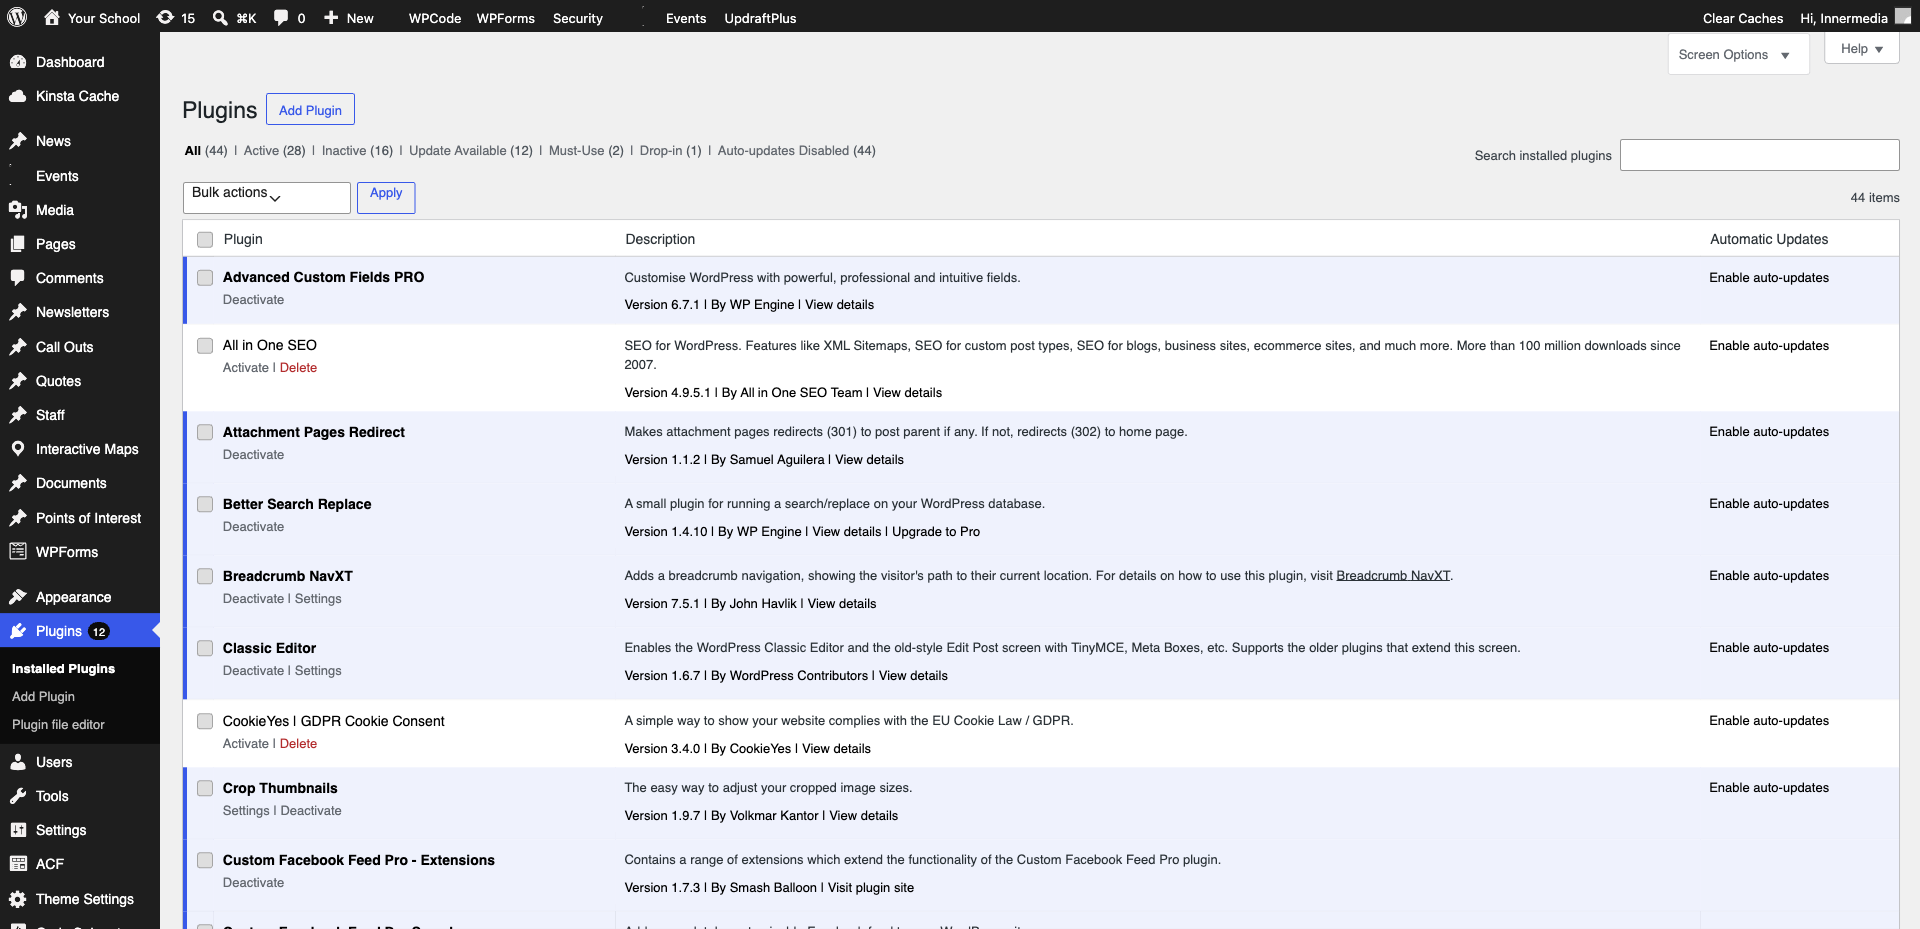The height and width of the screenshot is (929, 1920).
Task: Click the plus New icon in admin bar
Action: pyautogui.click(x=331, y=17)
